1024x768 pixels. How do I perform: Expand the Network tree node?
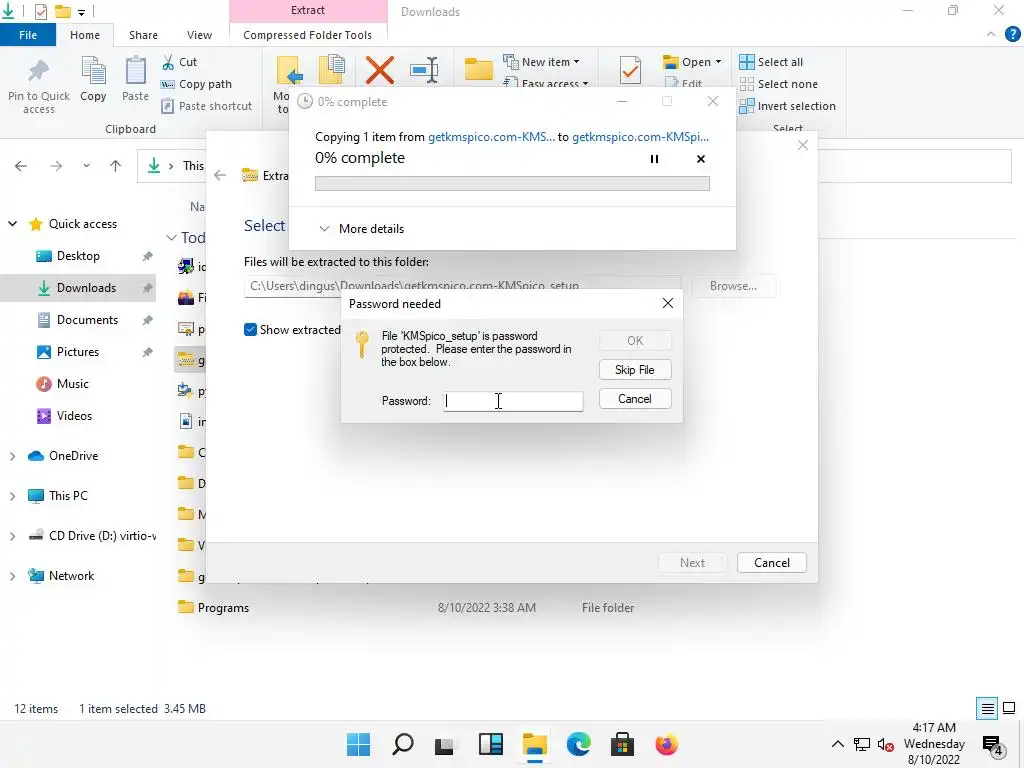click(12, 576)
